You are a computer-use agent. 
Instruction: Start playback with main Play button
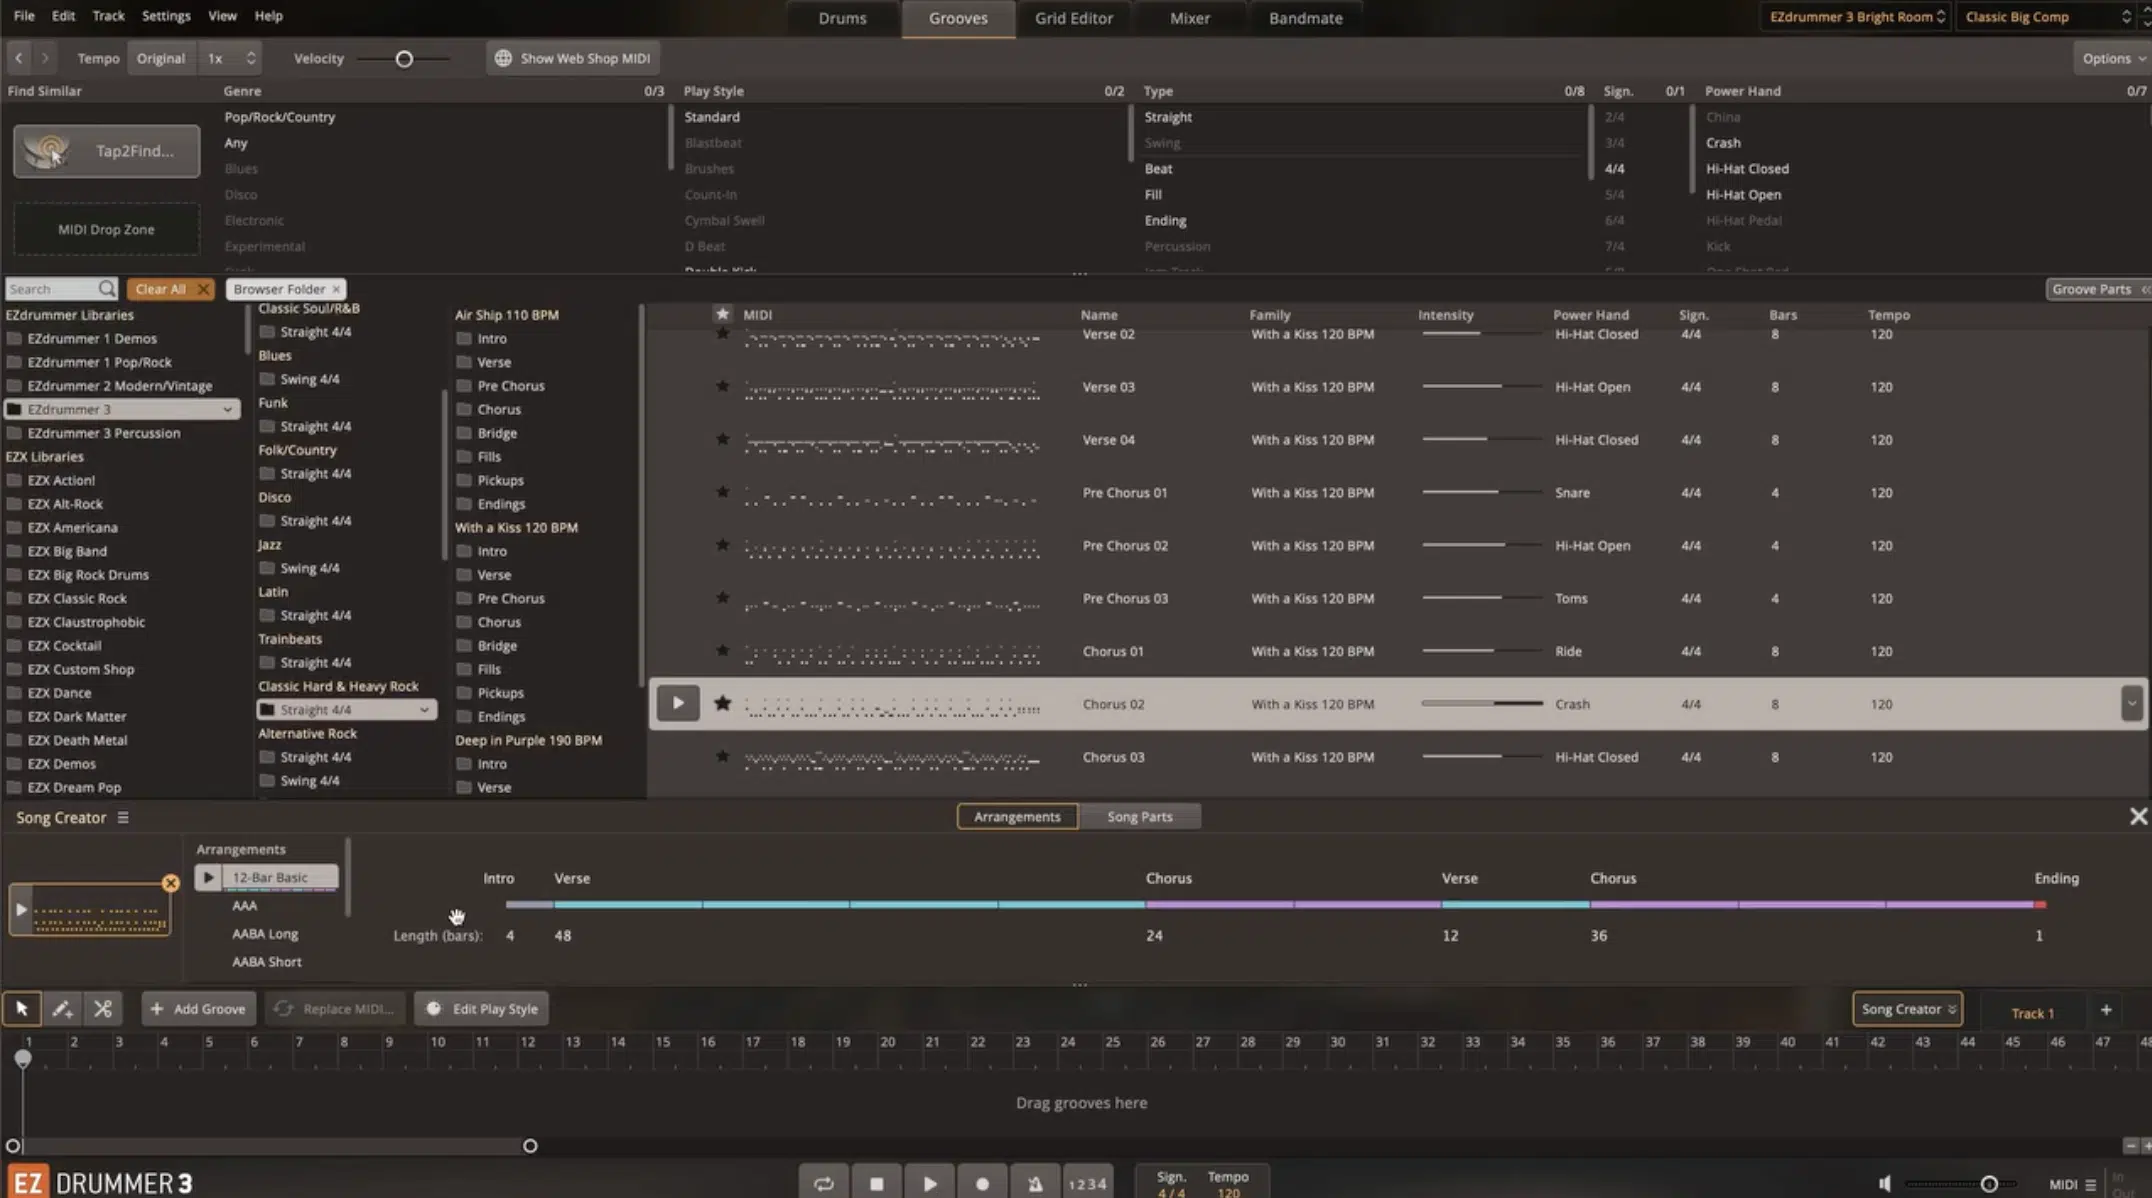(x=929, y=1183)
